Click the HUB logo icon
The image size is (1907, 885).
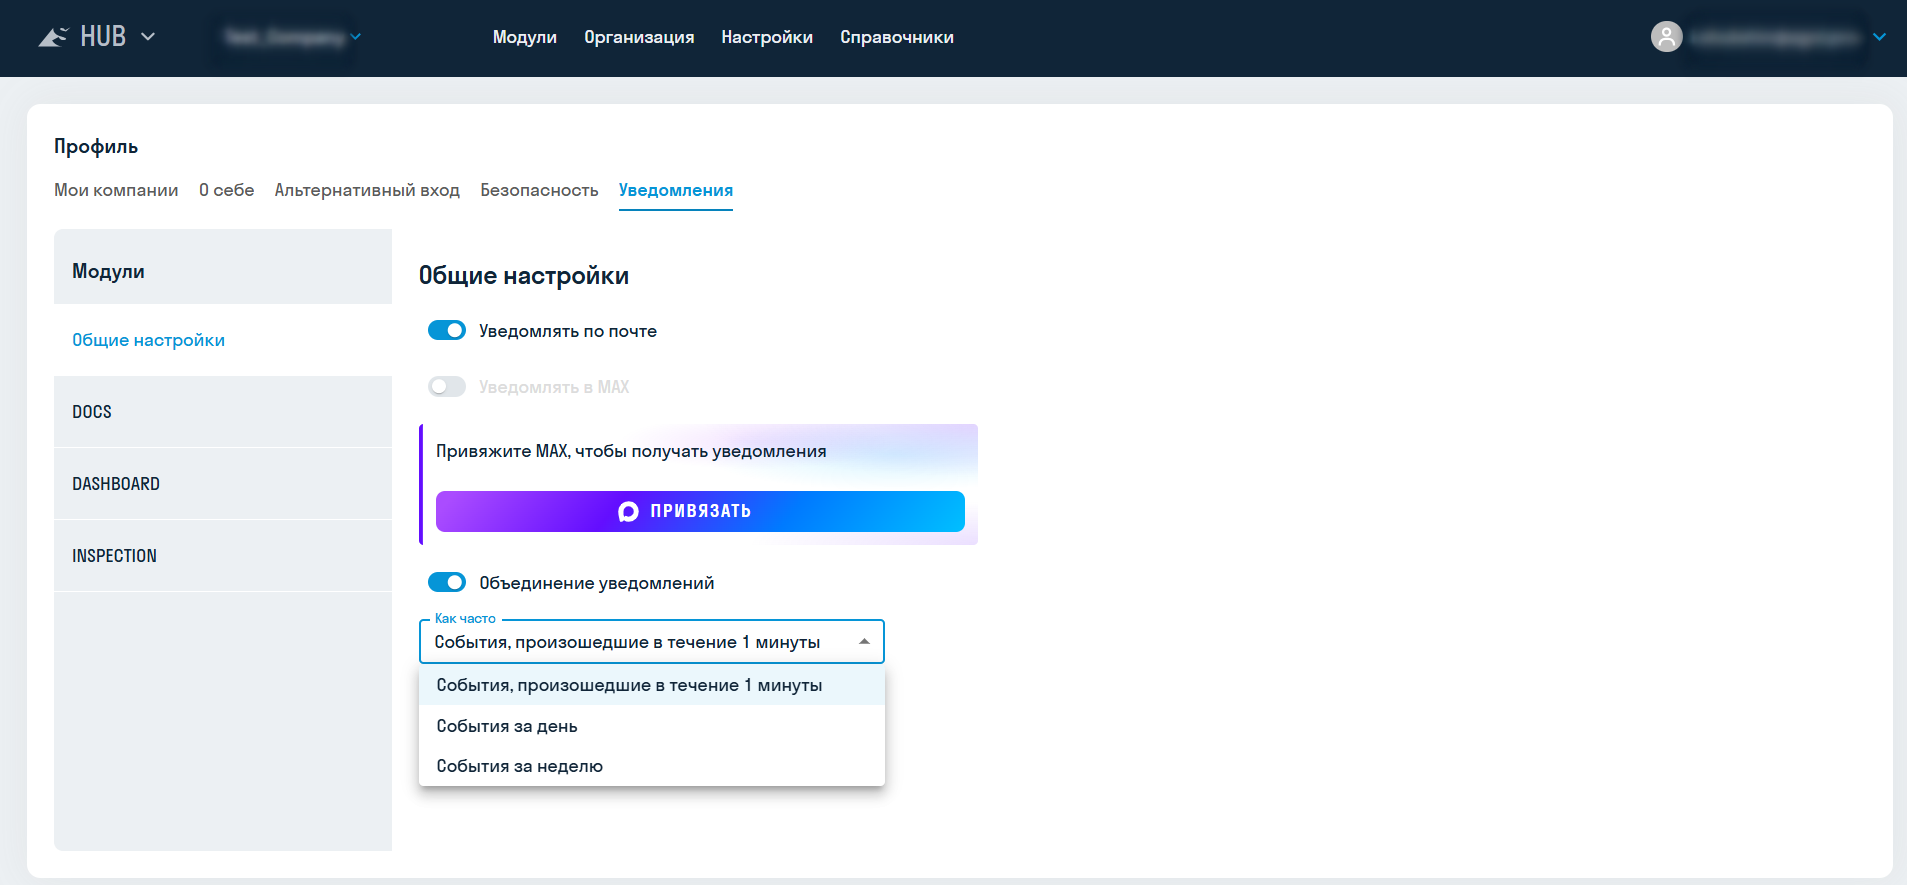(x=53, y=37)
